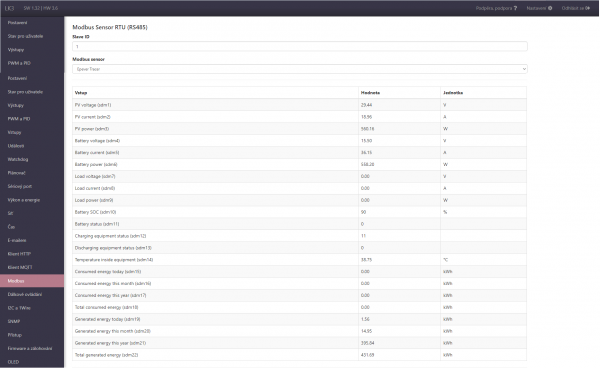Select Výkon a energie in sidebar
This screenshot has height=368, width=600.
(x=24, y=200)
